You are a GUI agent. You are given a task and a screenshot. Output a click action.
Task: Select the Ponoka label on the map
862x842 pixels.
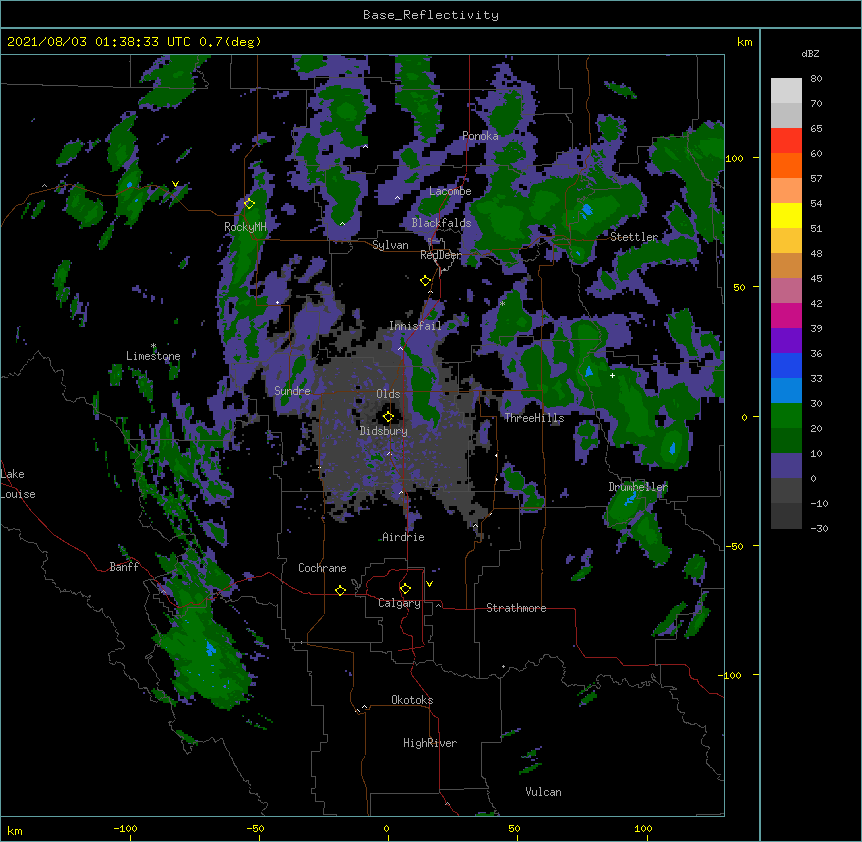pos(480,136)
